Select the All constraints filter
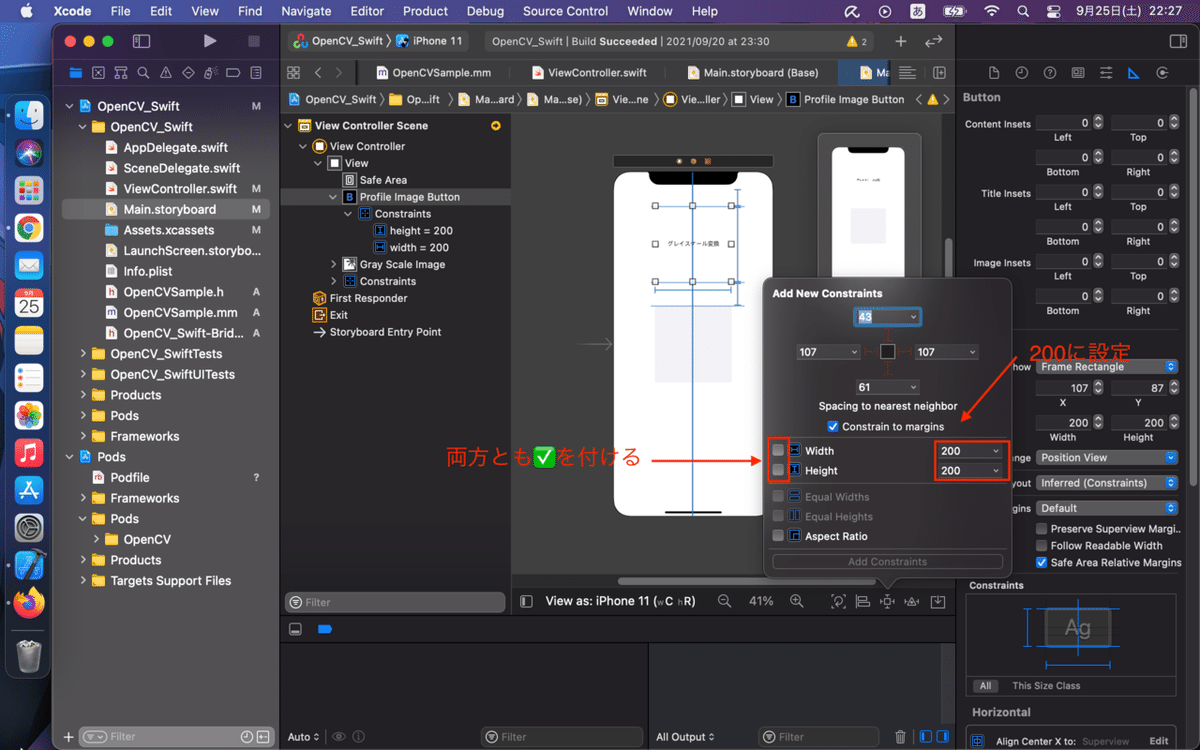 (x=985, y=686)
